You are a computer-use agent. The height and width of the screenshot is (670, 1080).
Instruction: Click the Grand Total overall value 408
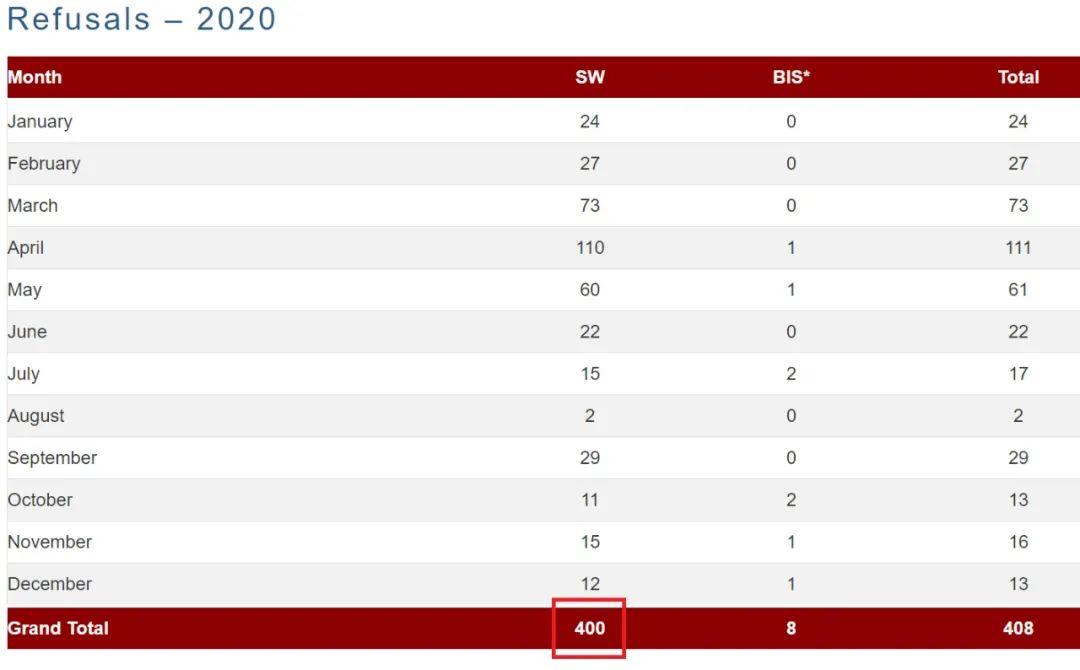[1018, 628]
